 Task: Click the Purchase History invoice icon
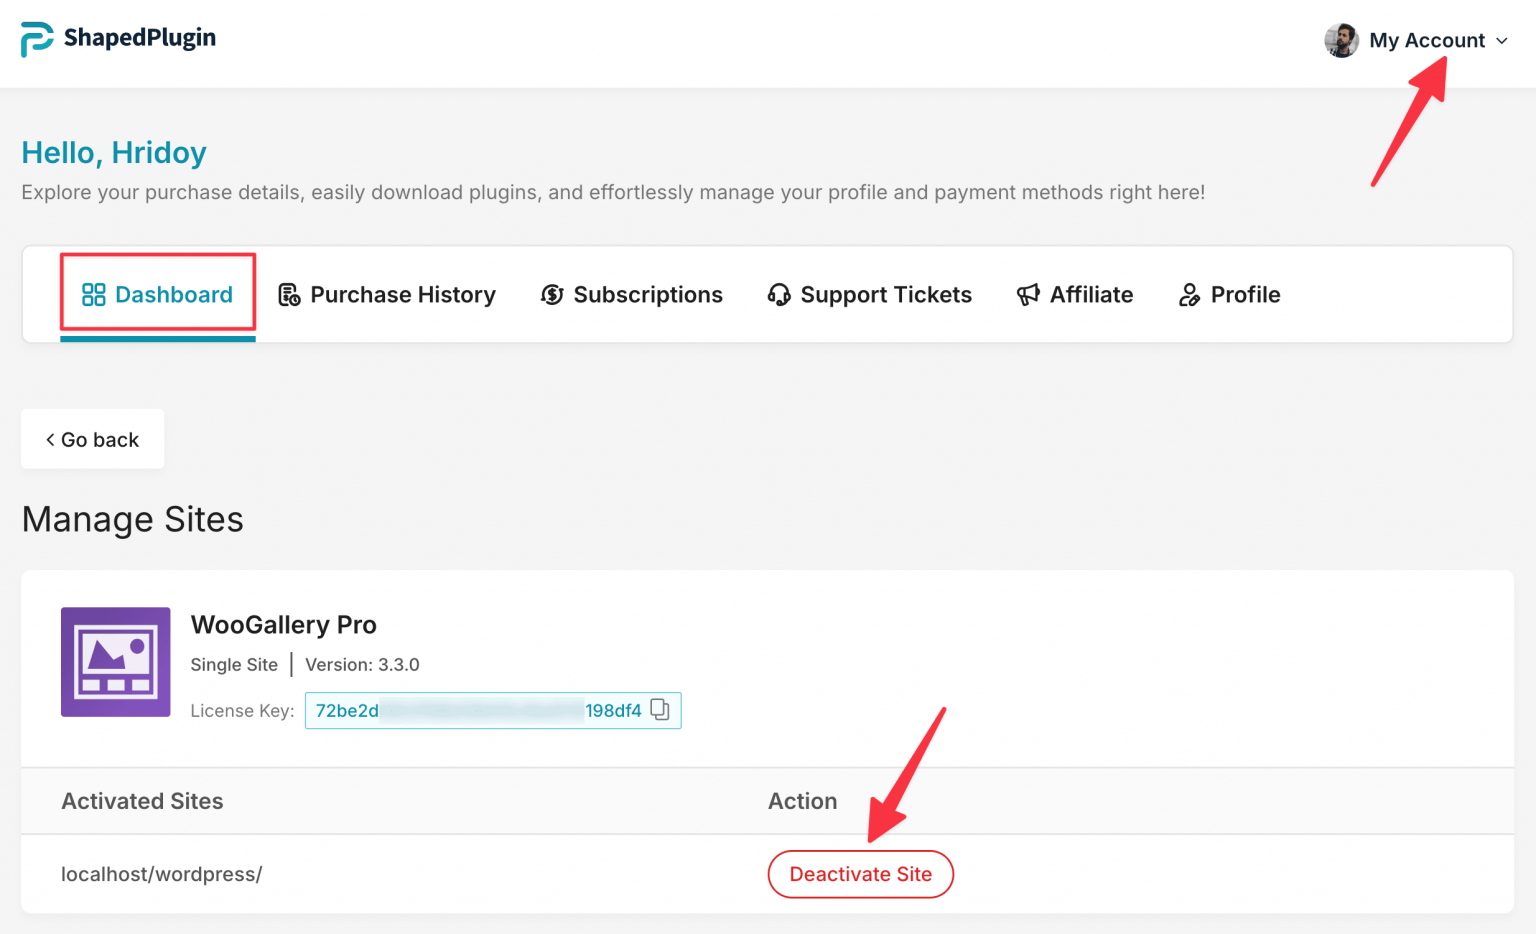288,294
